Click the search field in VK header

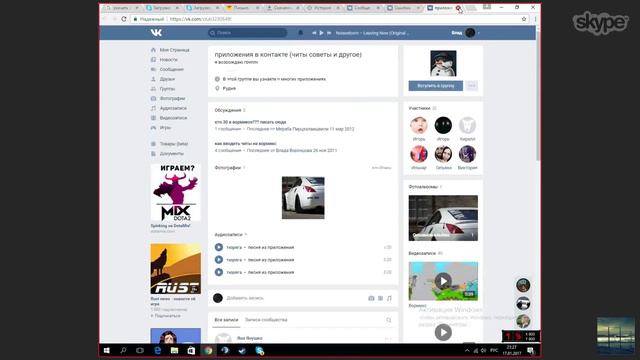point(247,33)
